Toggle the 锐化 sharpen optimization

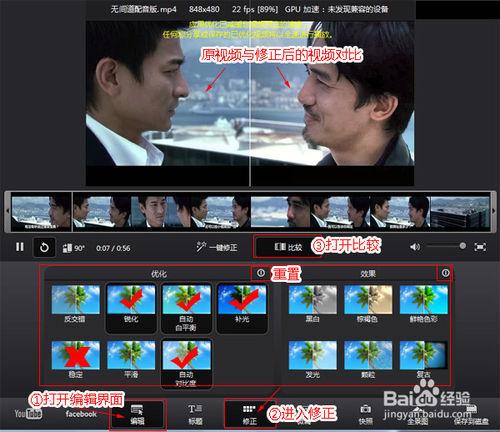coord(131,308)
